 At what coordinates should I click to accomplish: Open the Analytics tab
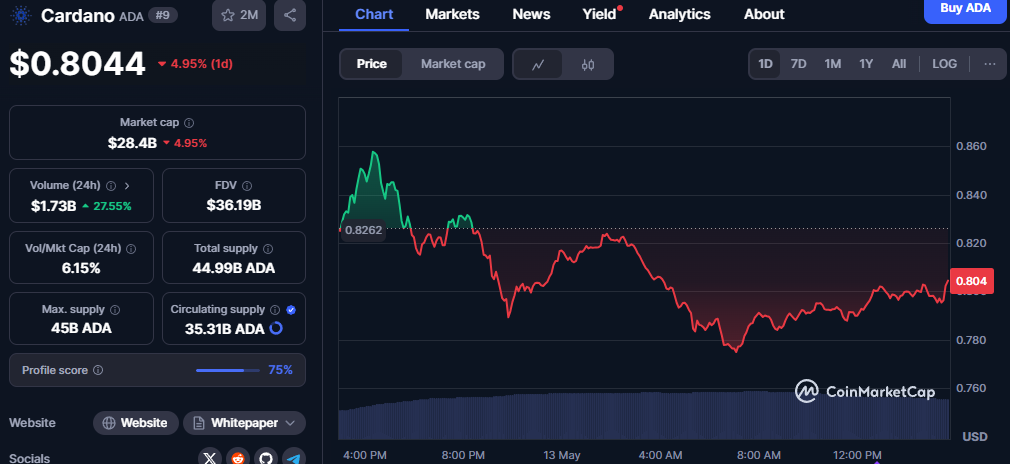pyautogui.click(x=680, y=14)
